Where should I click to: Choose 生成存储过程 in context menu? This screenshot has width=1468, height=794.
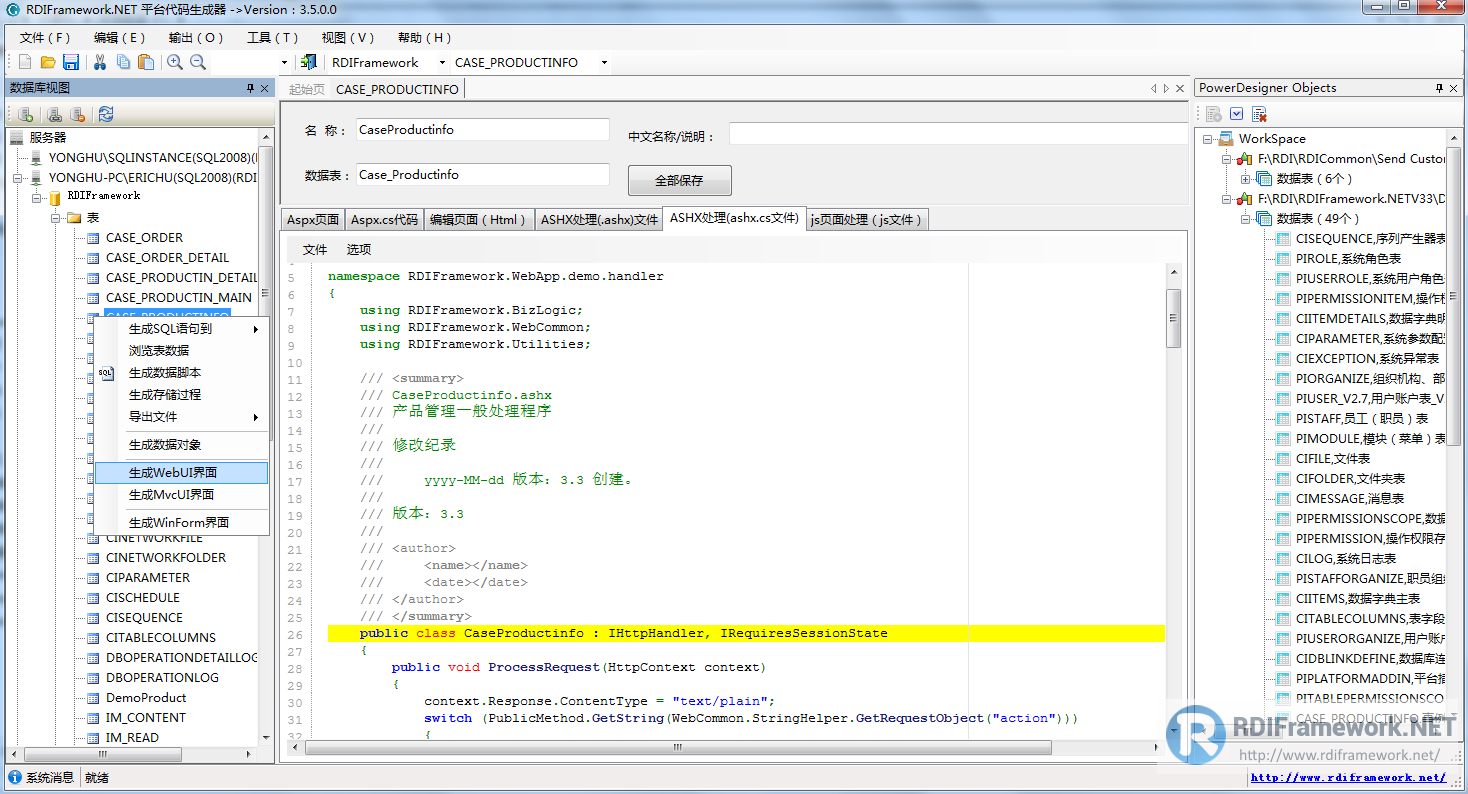(181, 395)
